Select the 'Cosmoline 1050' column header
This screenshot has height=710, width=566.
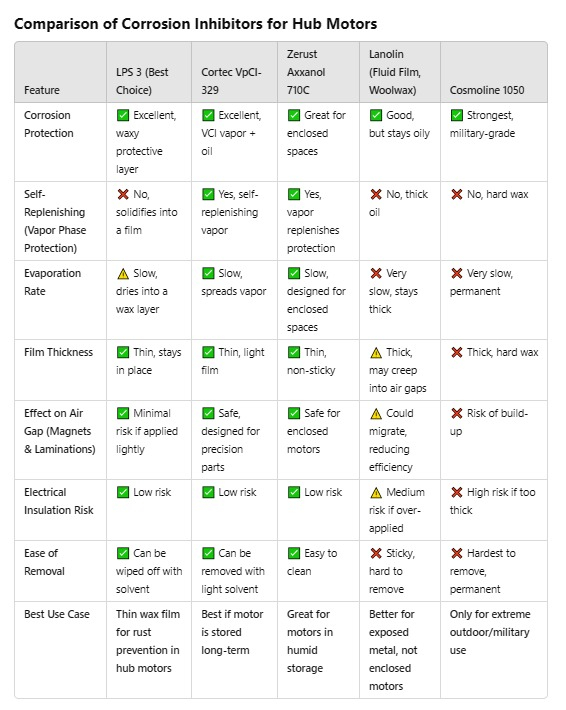point(487,90)
